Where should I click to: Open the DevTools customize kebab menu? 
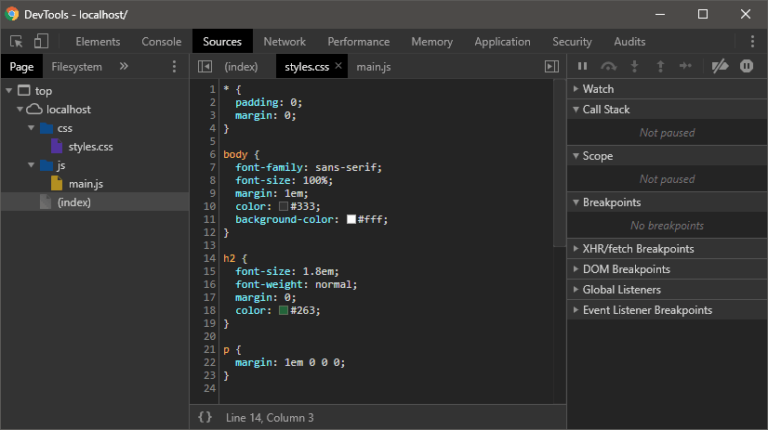tap(752, 42)
